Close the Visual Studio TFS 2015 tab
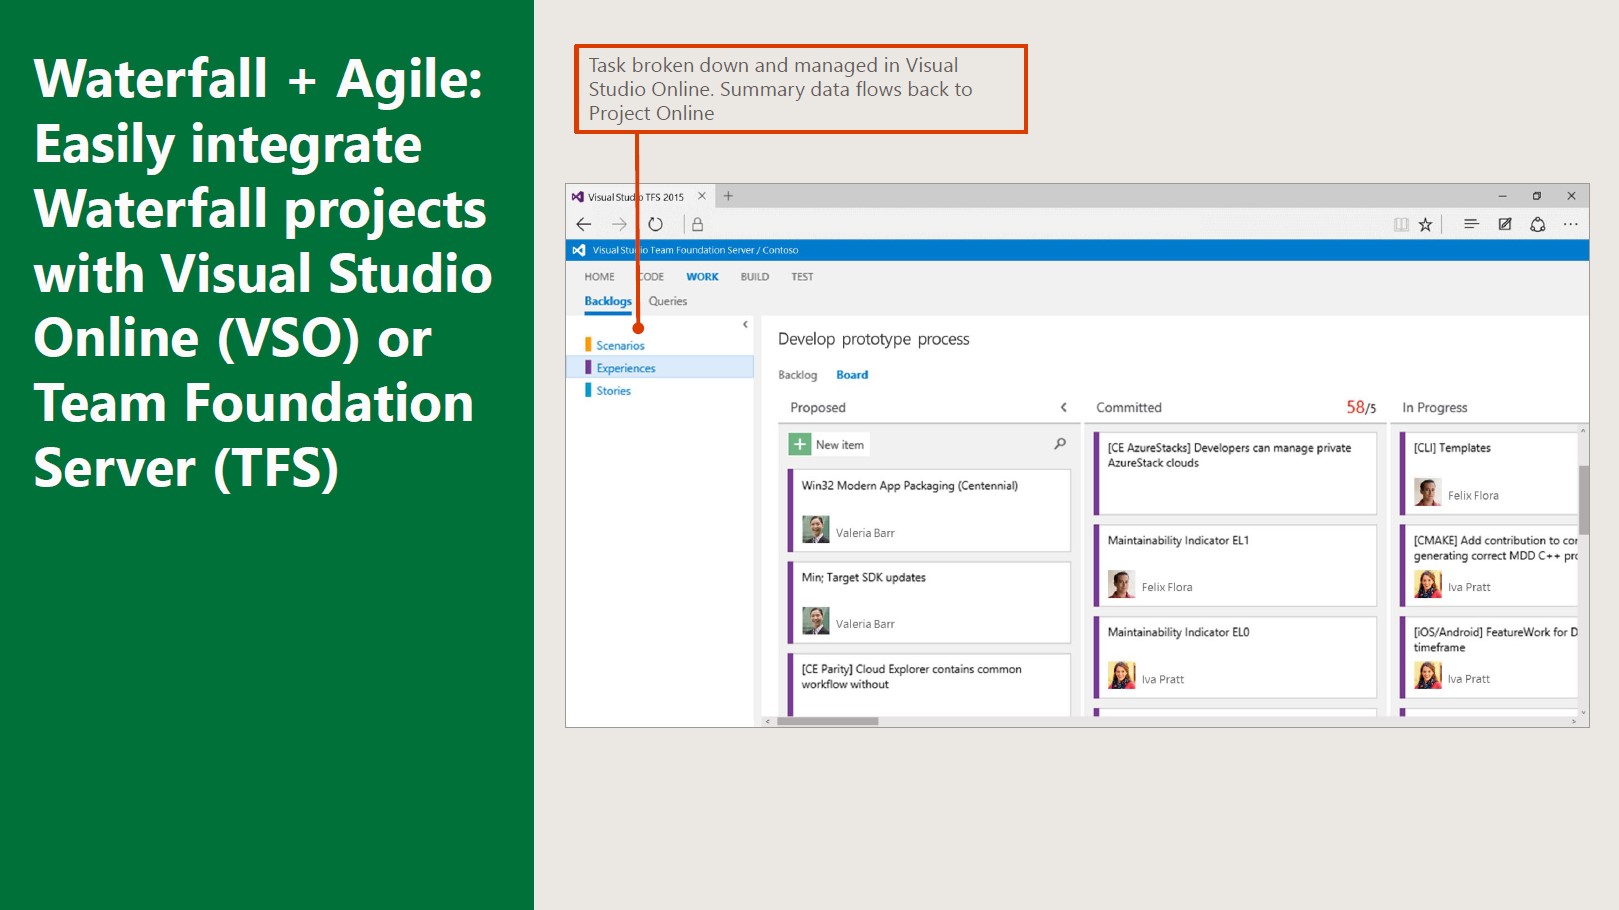Viewport: 1619px width, 910px height. (x=702, y=196)
